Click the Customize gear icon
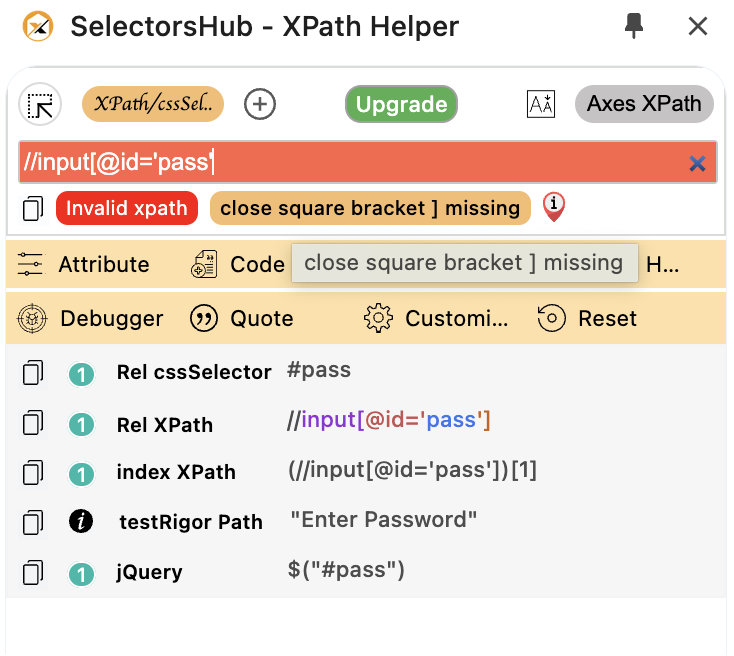This screenshot has height=656, width=734. tap(378, 318)
